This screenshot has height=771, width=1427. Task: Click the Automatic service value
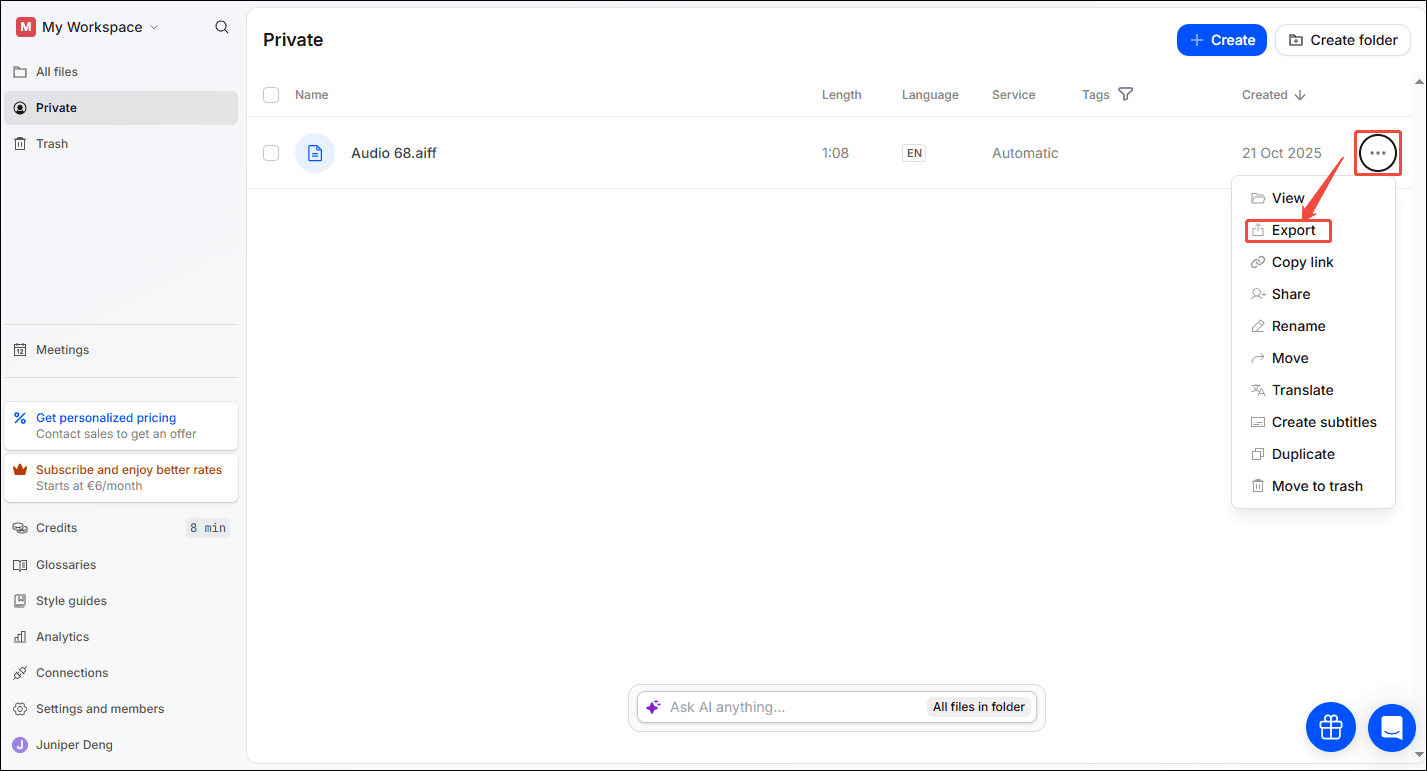1025,153
